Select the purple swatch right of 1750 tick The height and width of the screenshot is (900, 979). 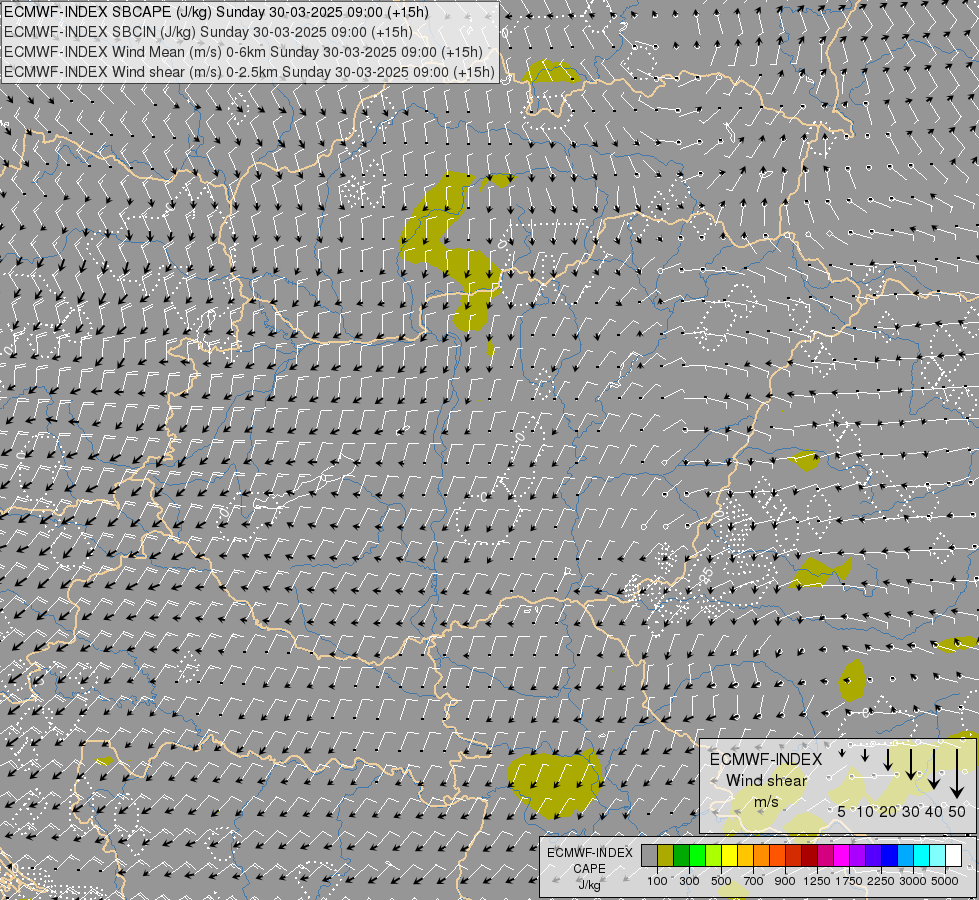click(857, 855)
